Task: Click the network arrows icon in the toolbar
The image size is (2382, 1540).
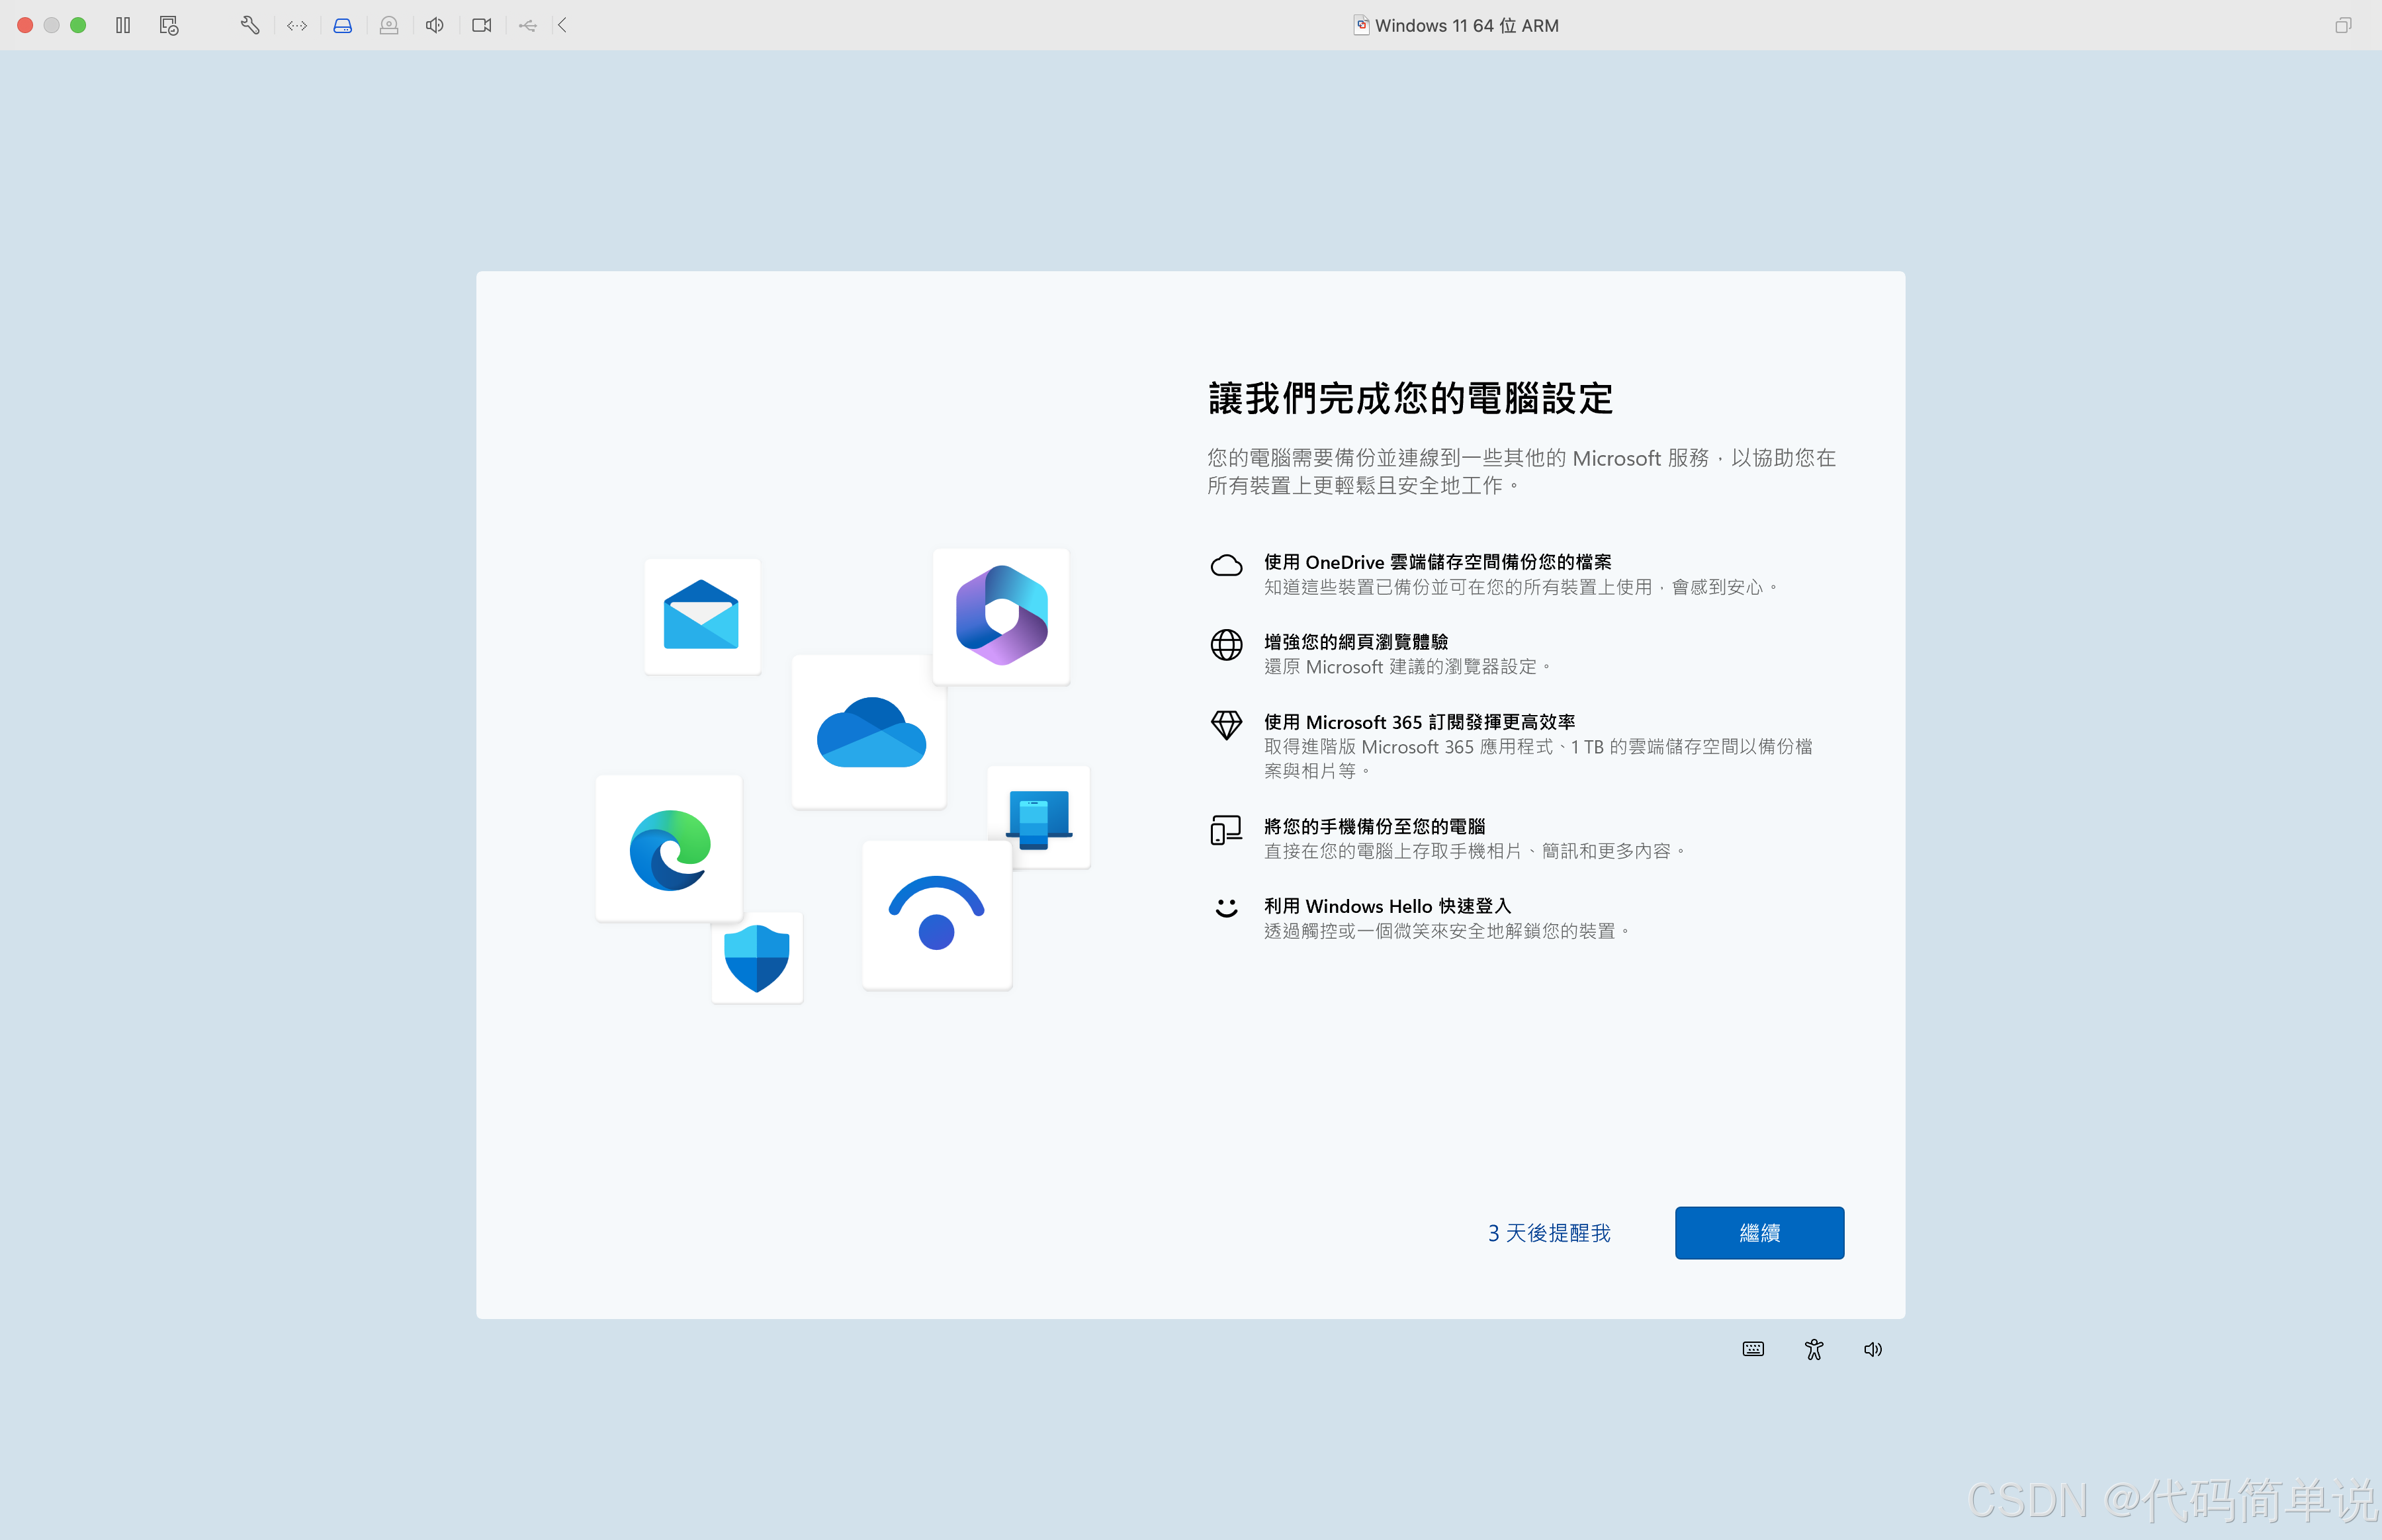Action: click(x=296, y=25)
